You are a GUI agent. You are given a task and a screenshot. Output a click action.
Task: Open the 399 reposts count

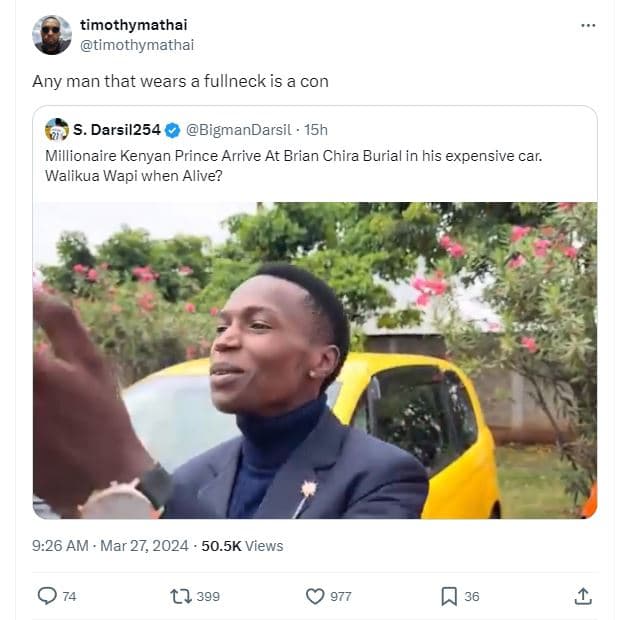(x=208, y=596)
